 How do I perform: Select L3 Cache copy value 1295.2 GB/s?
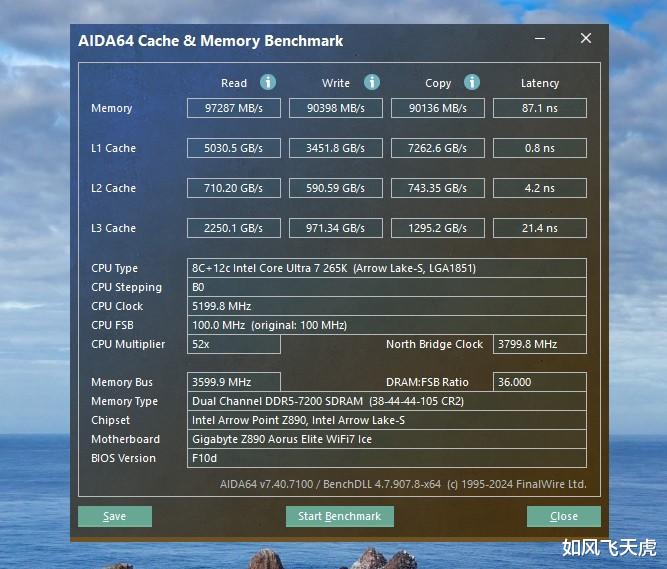click(x=438, y=228)
